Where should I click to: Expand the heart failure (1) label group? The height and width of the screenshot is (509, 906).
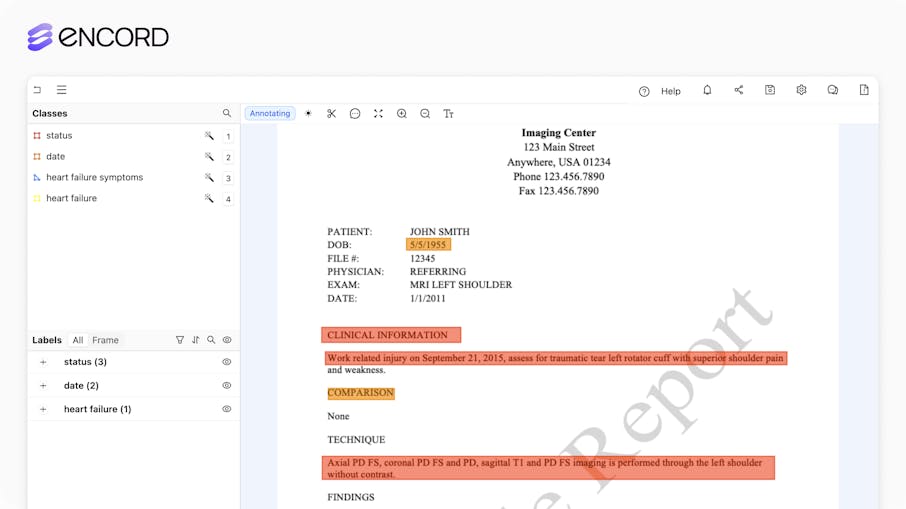point(43,409)
